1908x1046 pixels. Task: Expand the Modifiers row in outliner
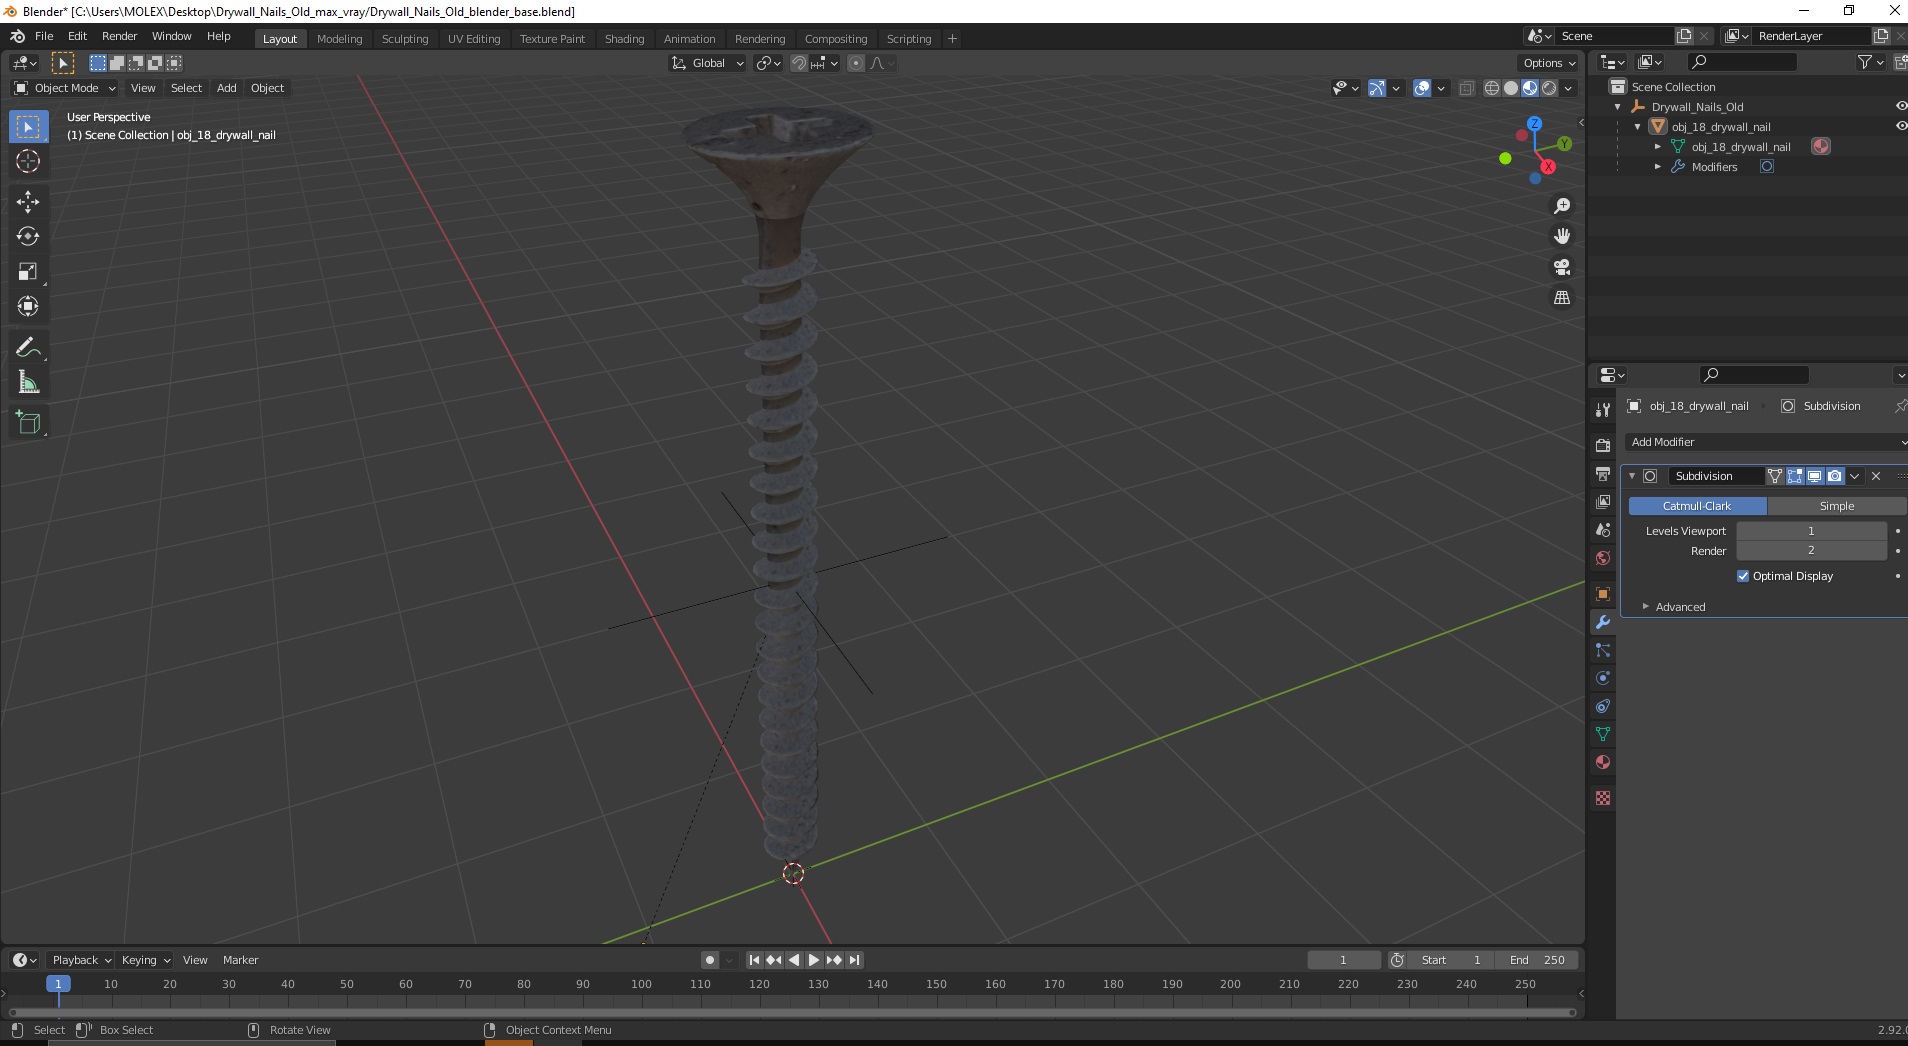point(1658,167)
